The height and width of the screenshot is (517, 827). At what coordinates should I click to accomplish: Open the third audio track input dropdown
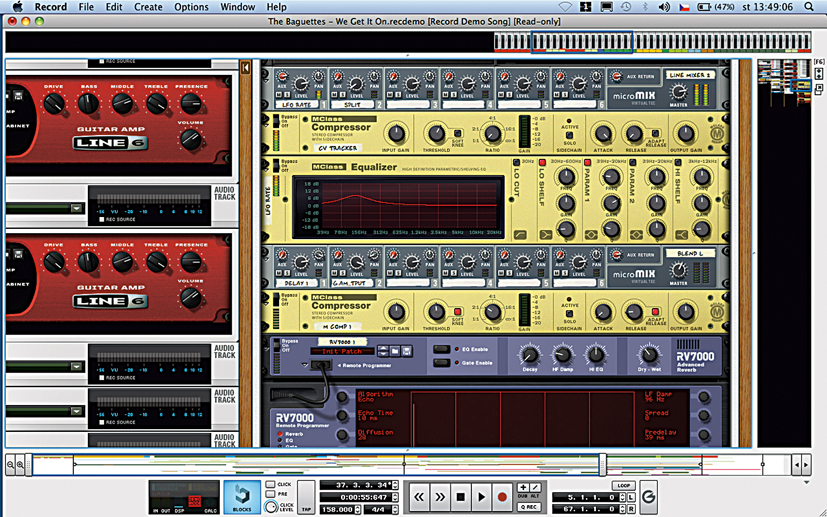tap(77, 411)
